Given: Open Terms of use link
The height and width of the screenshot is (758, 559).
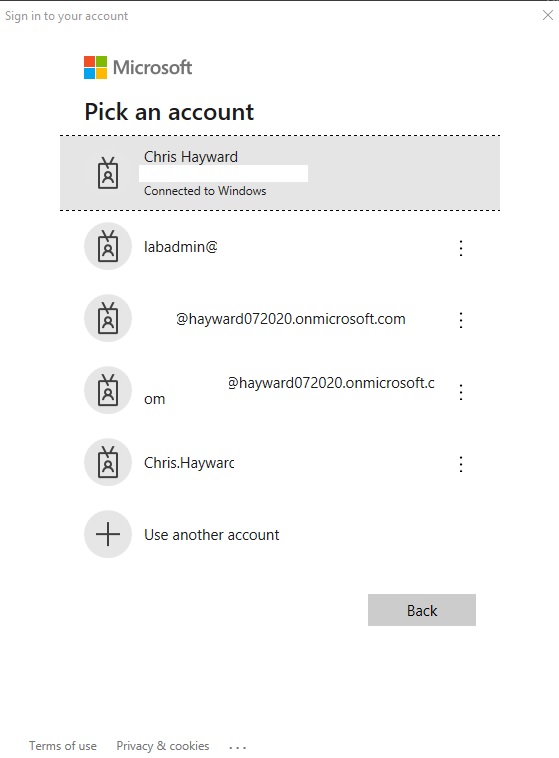Looking at the screenshot, I should pyautogui.click(x=63, y=746).
